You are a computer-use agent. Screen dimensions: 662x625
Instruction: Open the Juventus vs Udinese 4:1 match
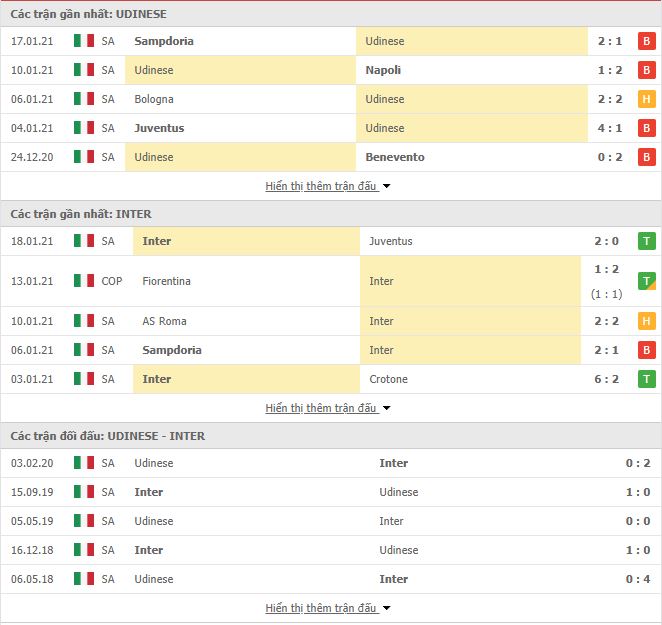[331, 128]
